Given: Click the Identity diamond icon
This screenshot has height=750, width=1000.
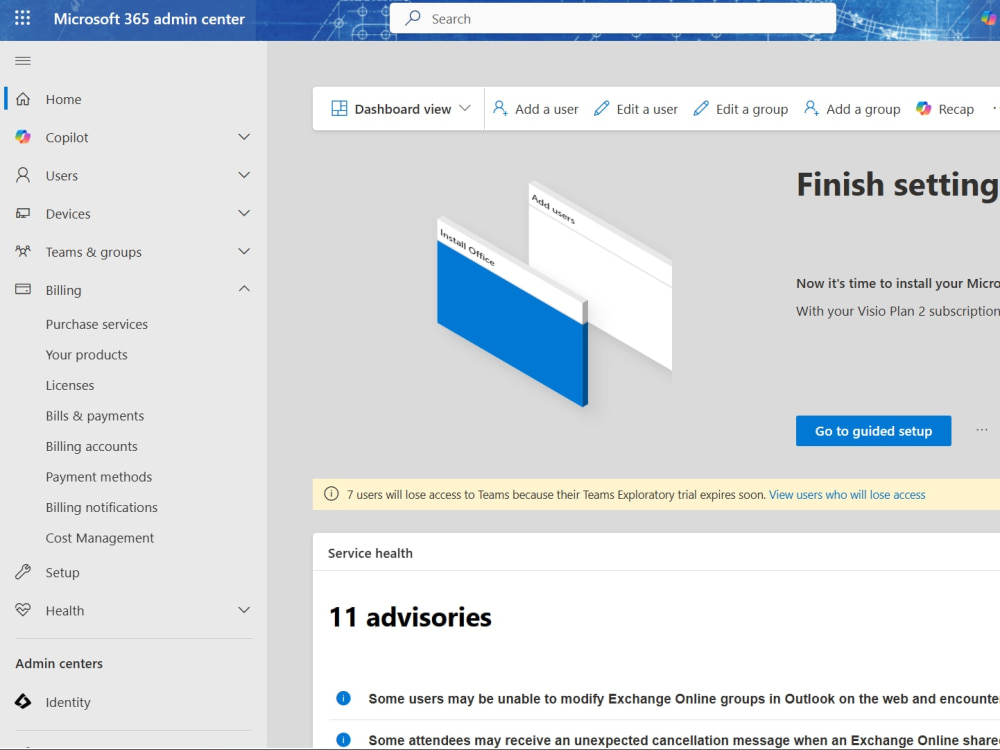Looking at the screenshot, I should pos(23,702).
